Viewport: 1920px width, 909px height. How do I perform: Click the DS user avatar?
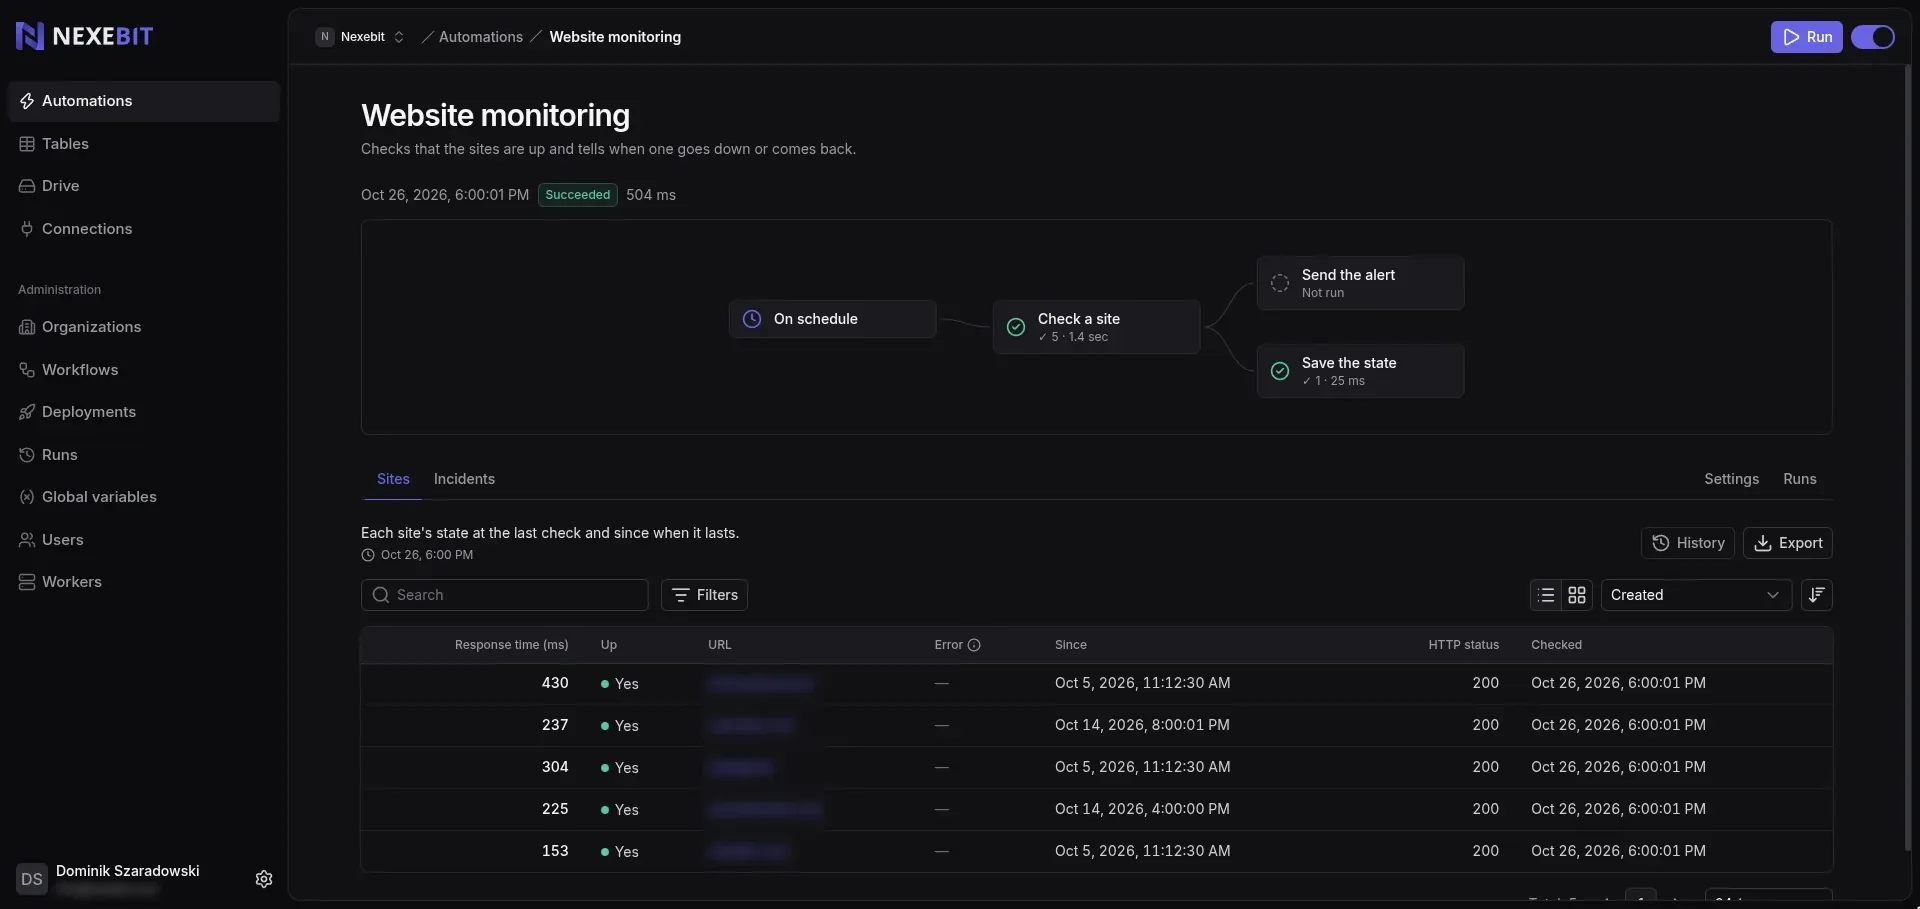32,879
